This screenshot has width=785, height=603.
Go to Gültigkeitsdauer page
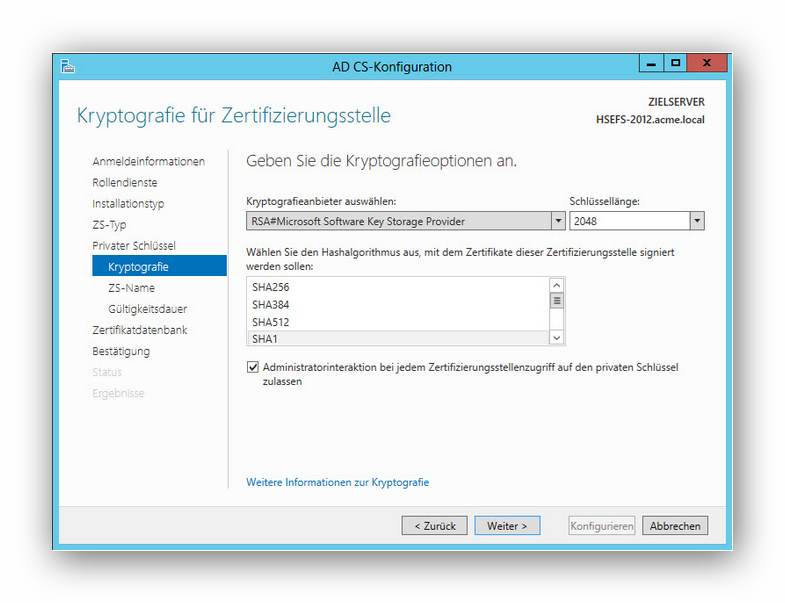tap(147, 309)
